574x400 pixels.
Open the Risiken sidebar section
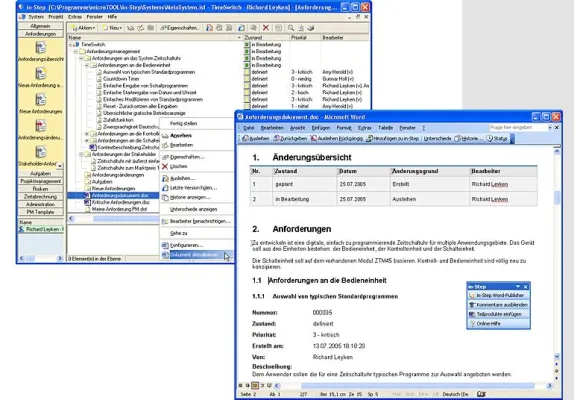[41, 189]
